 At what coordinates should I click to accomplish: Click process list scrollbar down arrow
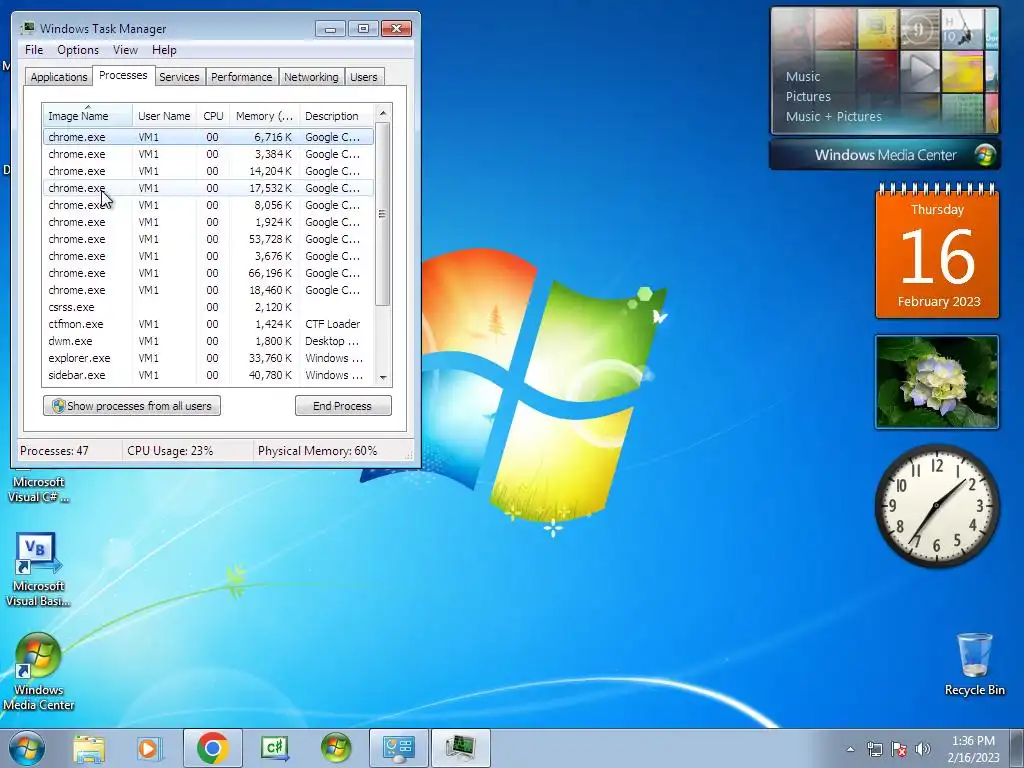pos(383,377)
